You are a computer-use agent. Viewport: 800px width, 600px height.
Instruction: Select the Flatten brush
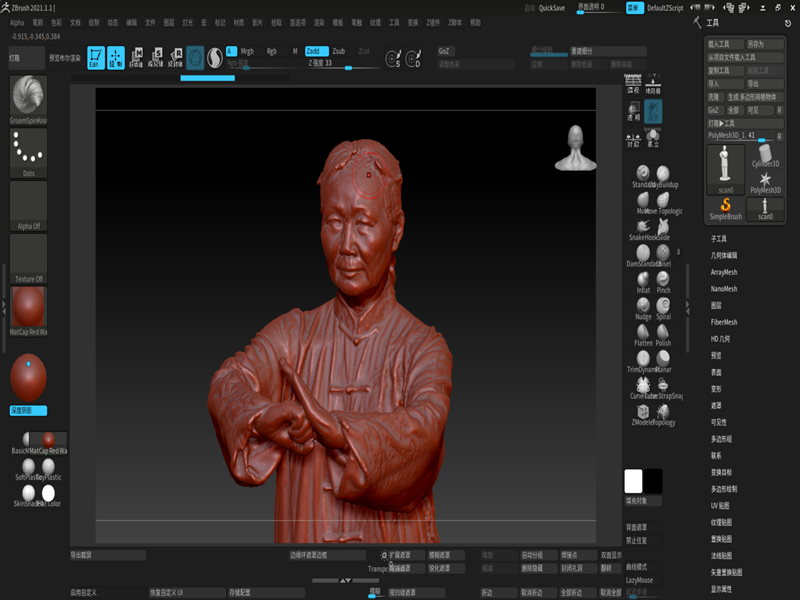pos(642,331)
